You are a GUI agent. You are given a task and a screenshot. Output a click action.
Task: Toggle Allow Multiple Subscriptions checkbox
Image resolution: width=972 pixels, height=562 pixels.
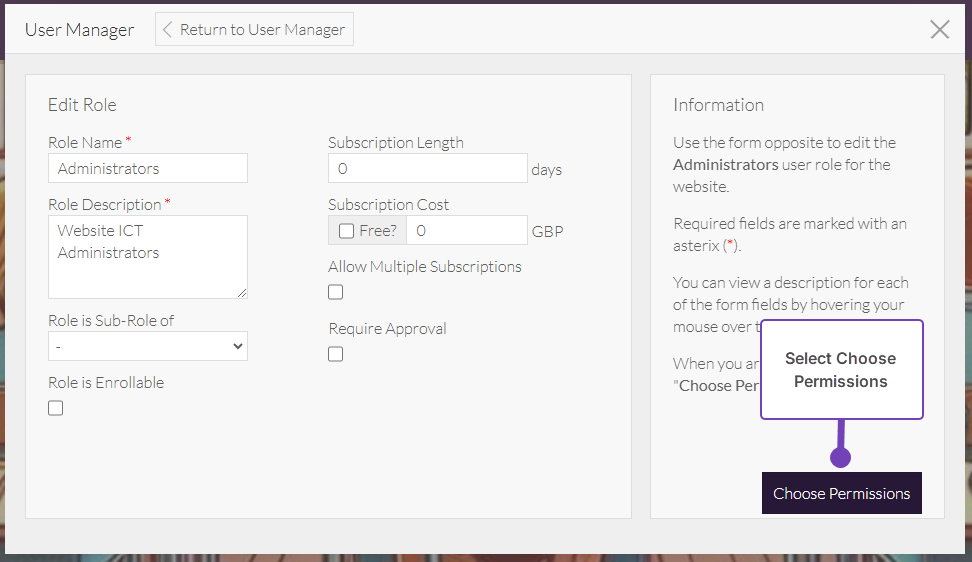336,292
